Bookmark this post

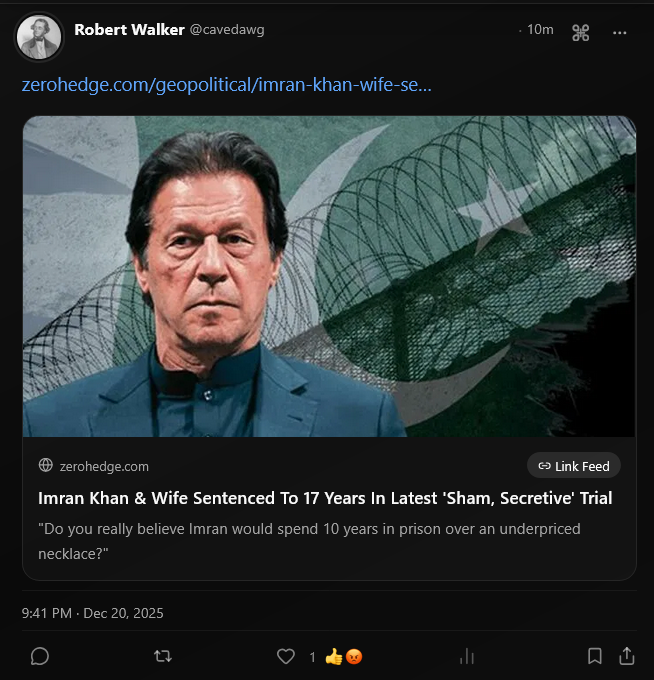tap(594, 656)
